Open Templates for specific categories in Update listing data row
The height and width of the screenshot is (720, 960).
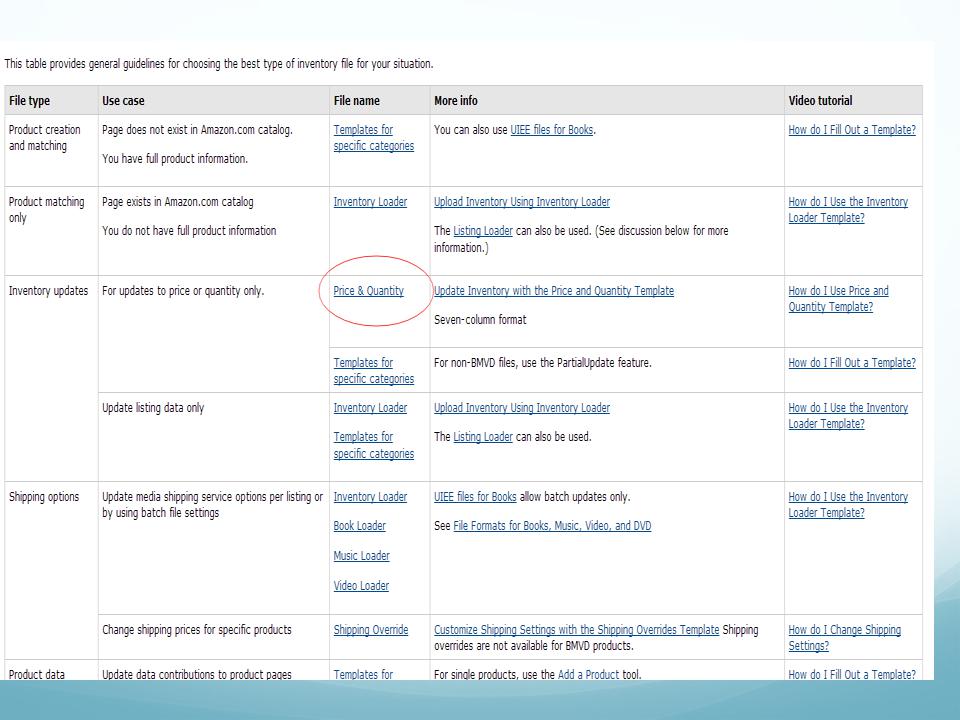click(x=373, y=445)
